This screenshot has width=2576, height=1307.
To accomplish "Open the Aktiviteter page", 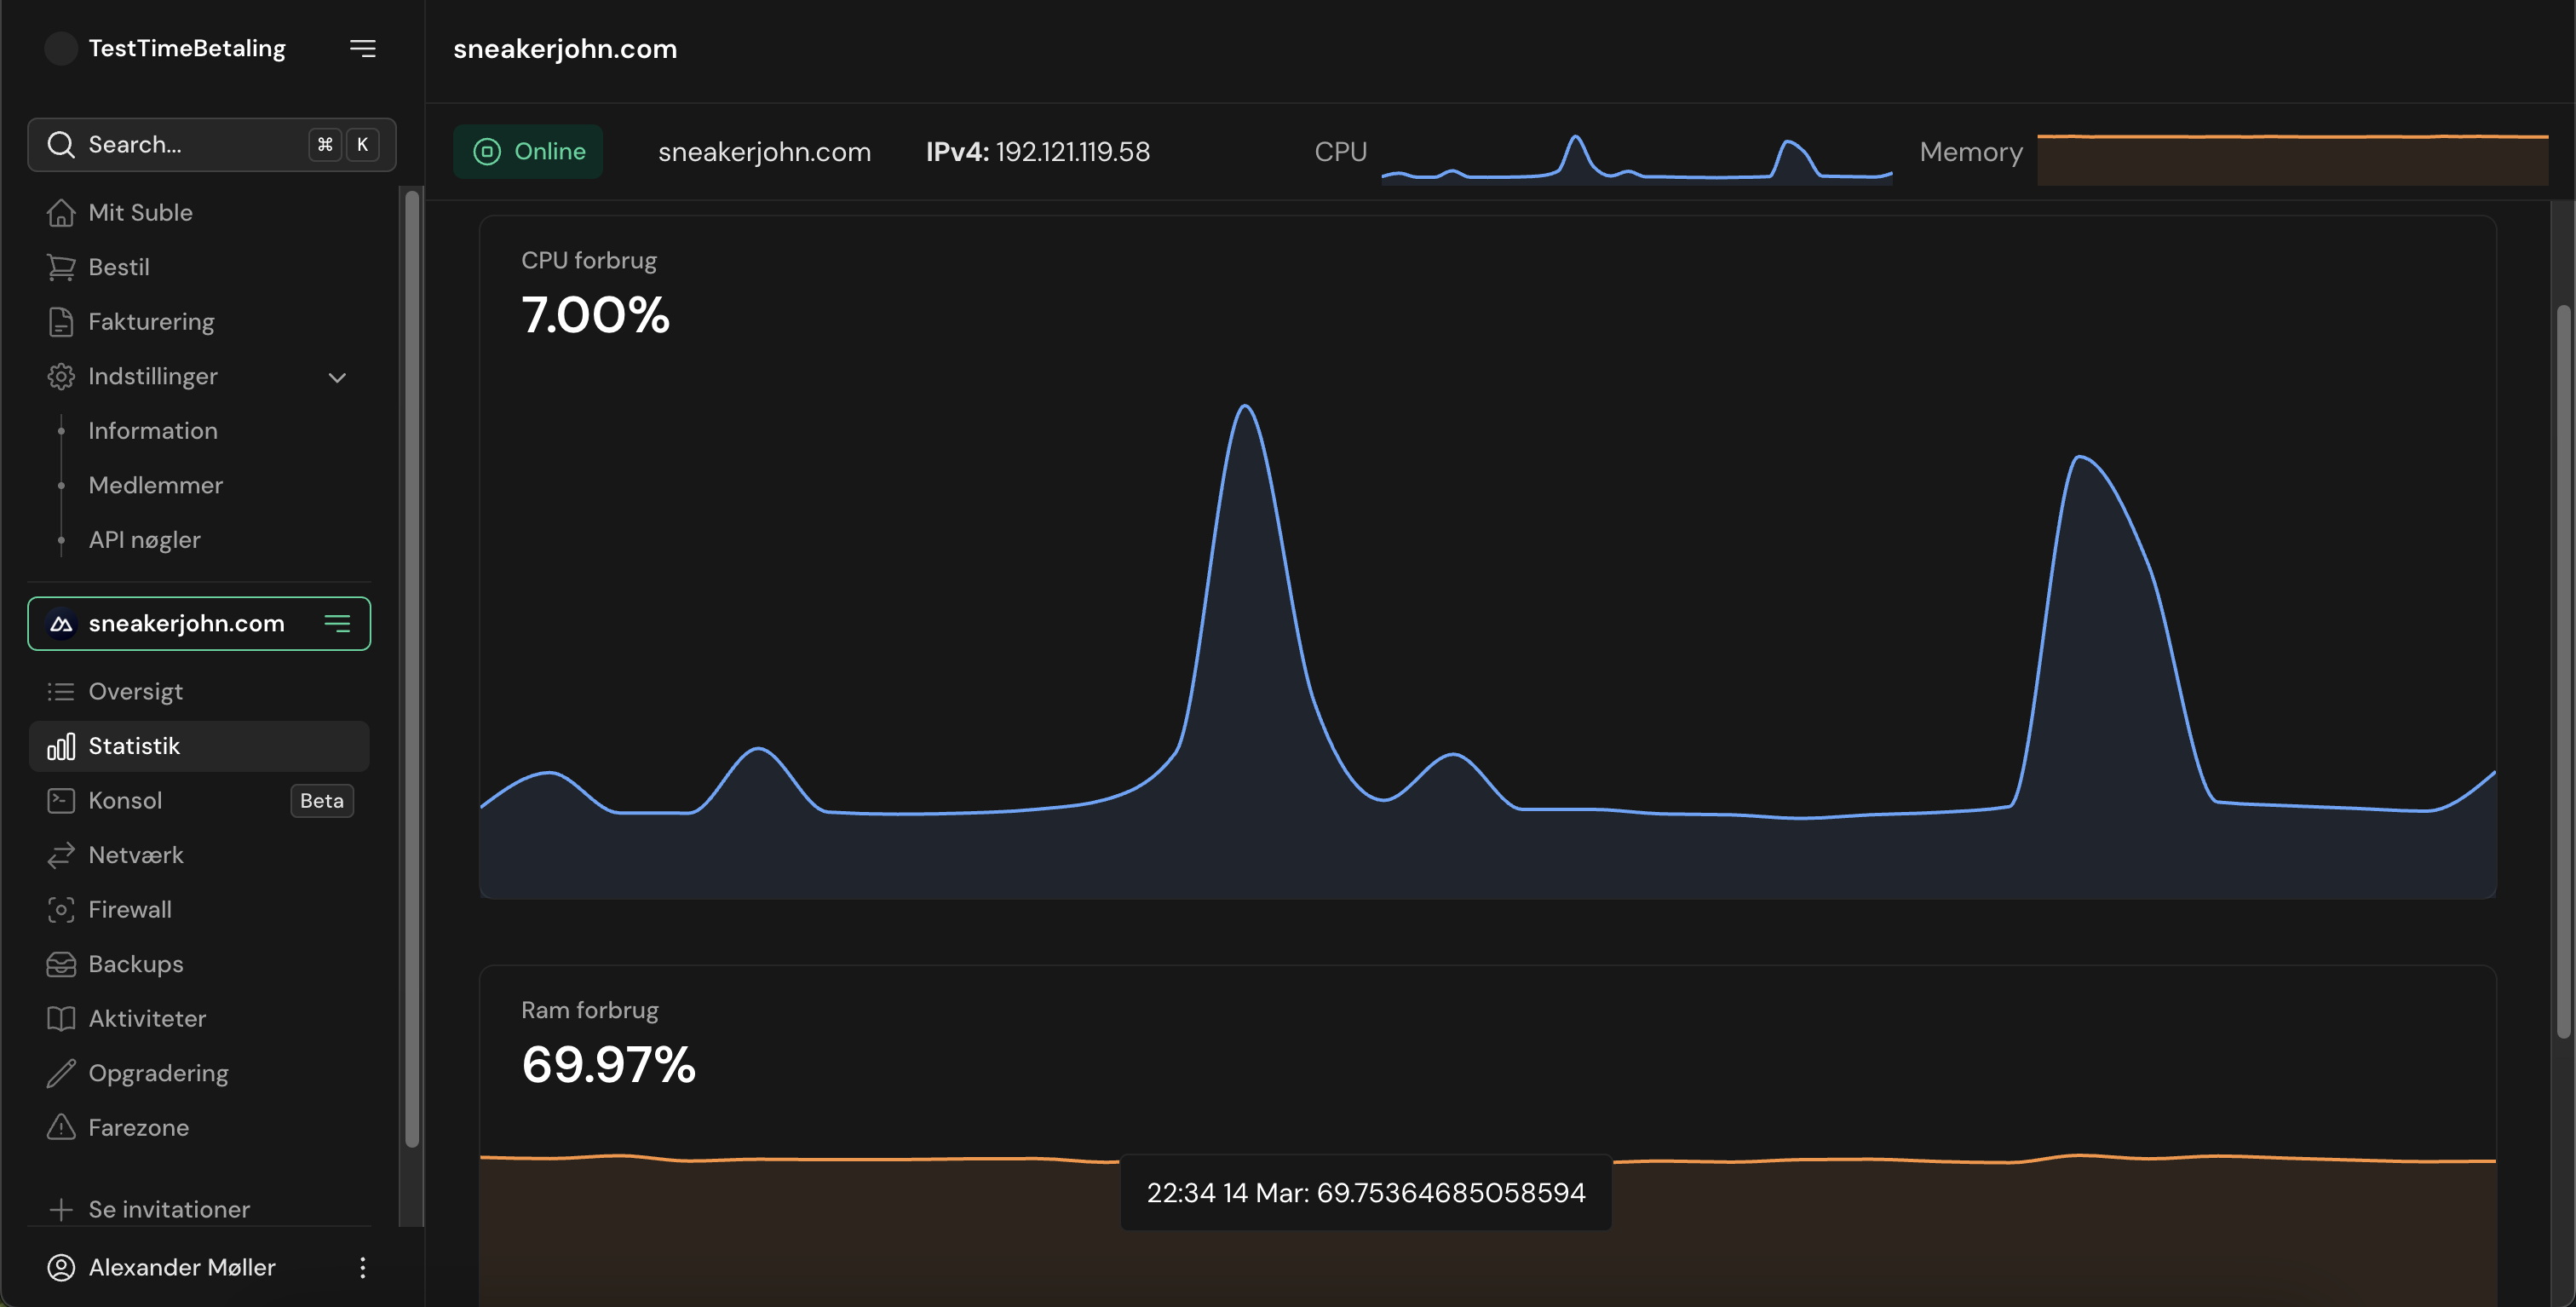I will click(x=147, y=1018).
